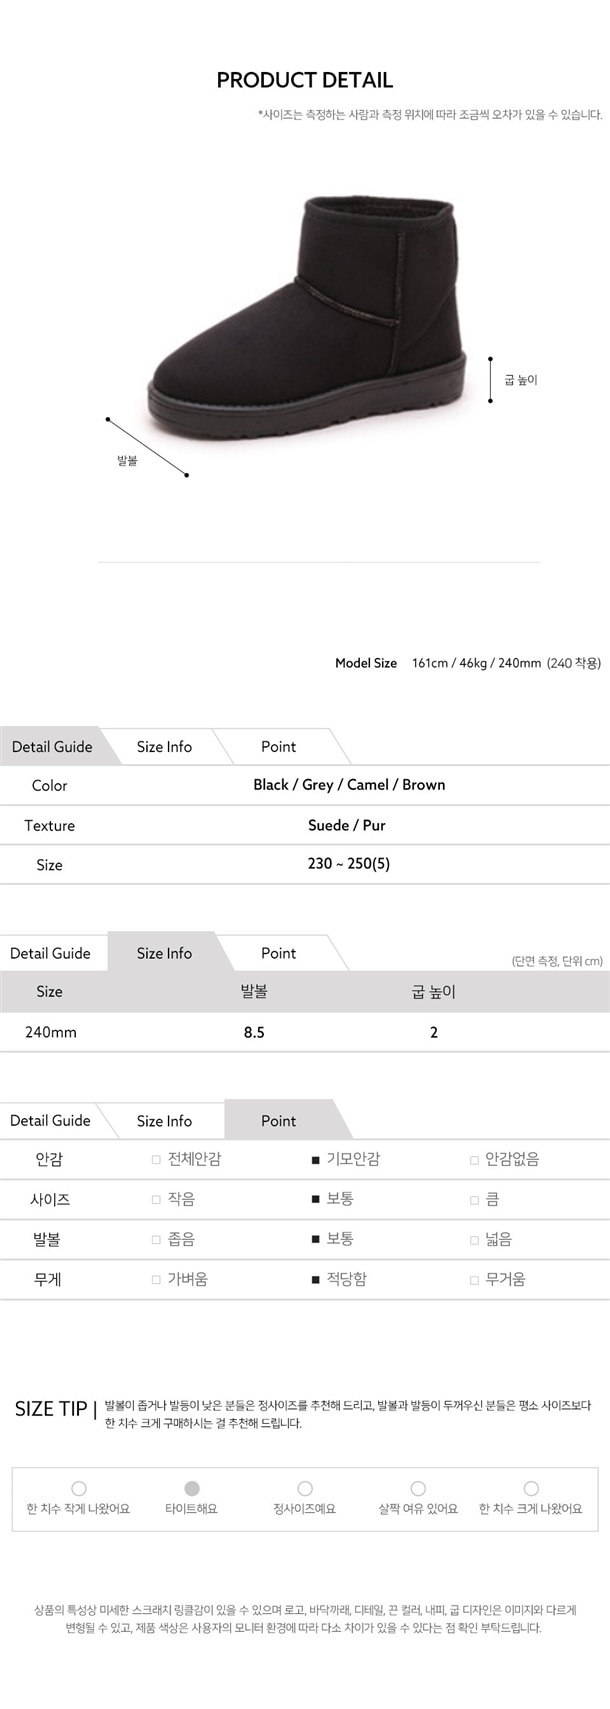Click Detail Guide tab above the 240mm table

(x=50, y=954)
